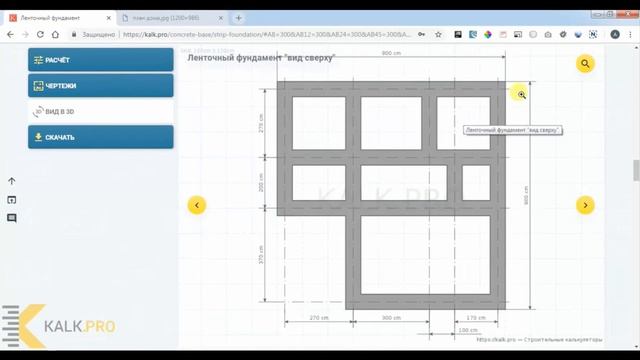Click the comment bubble icon in left sidebar

tap(11, 218)
